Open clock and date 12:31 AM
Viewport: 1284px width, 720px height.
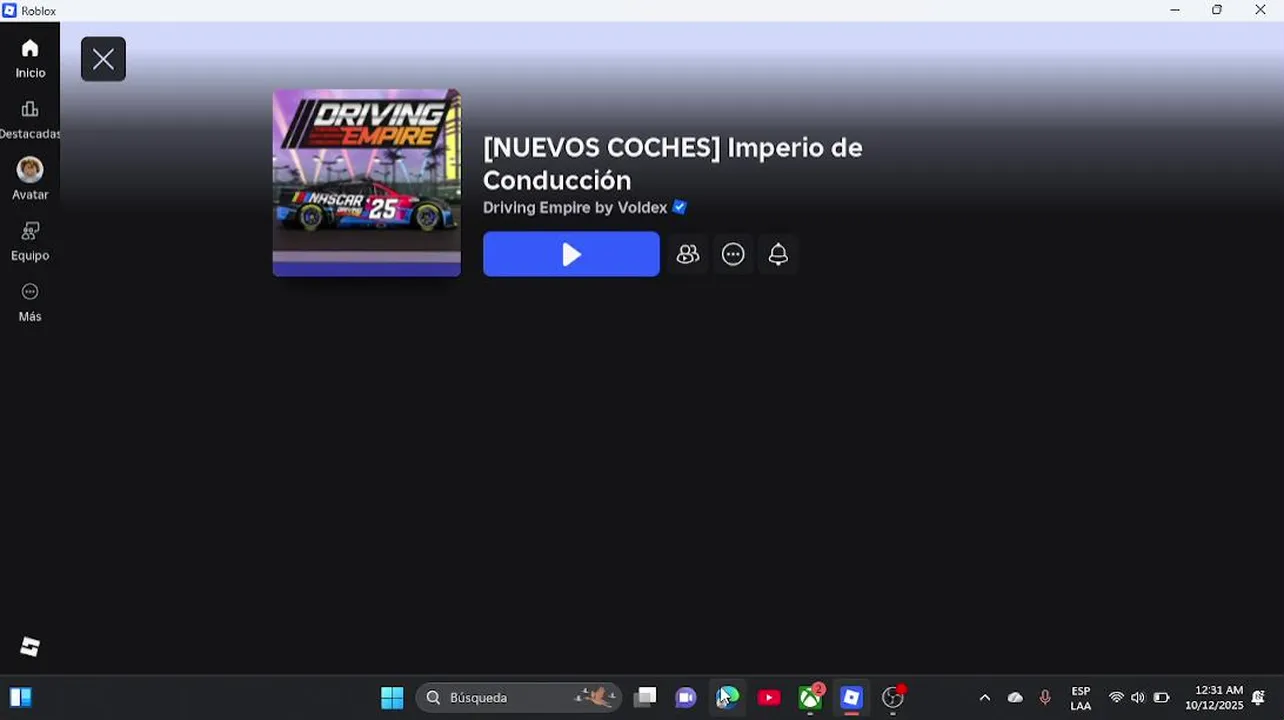[x=1214, y=698]
